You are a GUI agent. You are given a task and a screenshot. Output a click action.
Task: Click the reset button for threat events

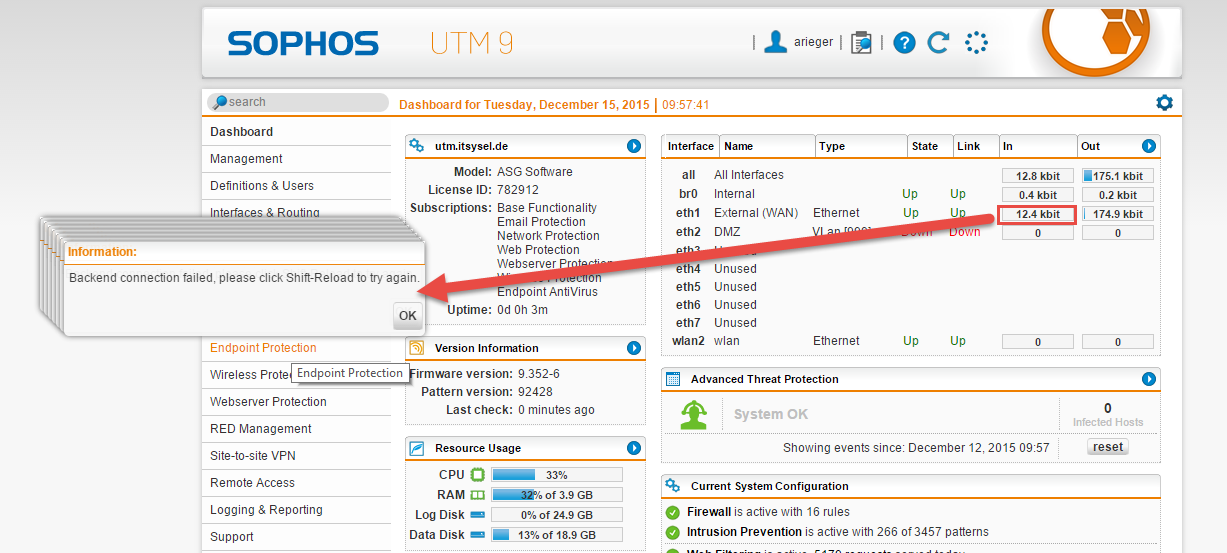(1107, 447)
